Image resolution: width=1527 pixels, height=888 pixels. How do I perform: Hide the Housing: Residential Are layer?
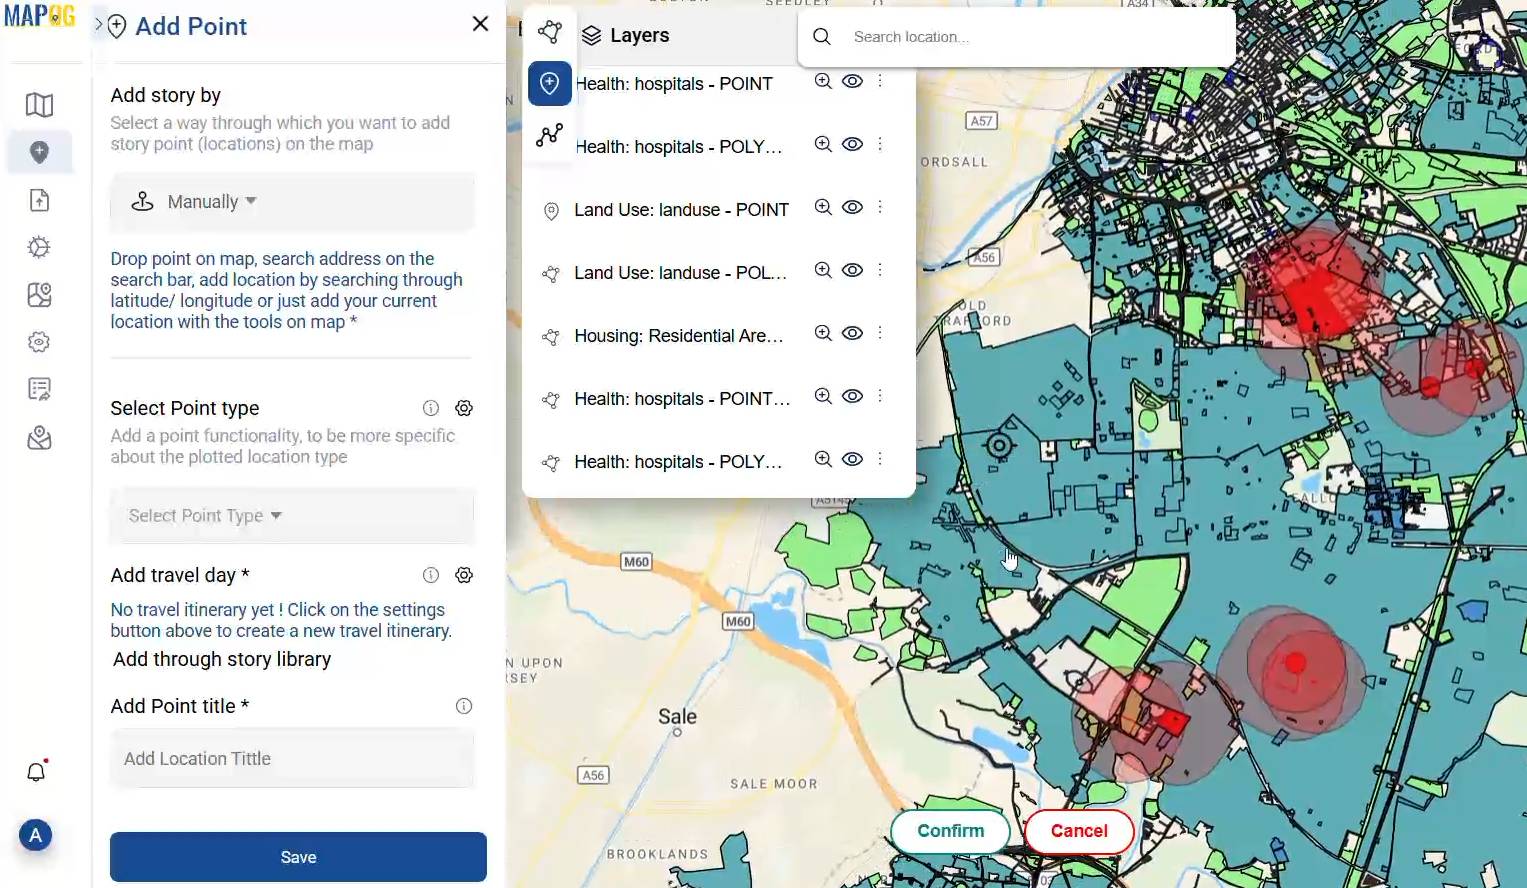[852, 333]
